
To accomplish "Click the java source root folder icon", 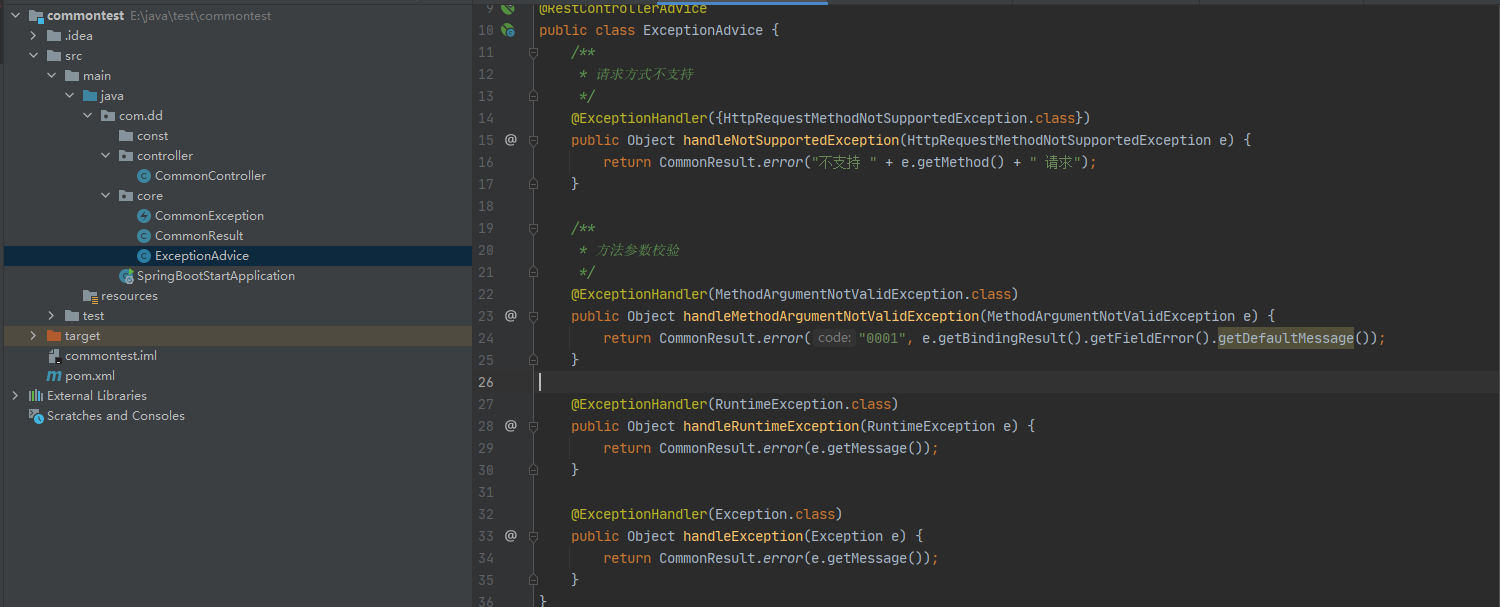I will click(90, 96).
